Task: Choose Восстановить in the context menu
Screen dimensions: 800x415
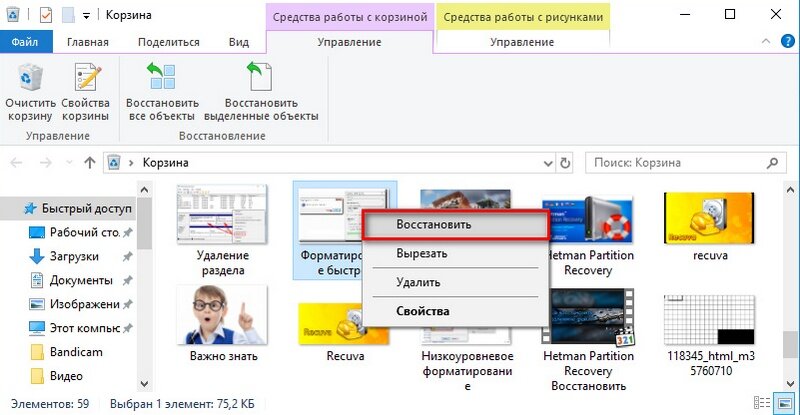Action: [x=456, y=225]
